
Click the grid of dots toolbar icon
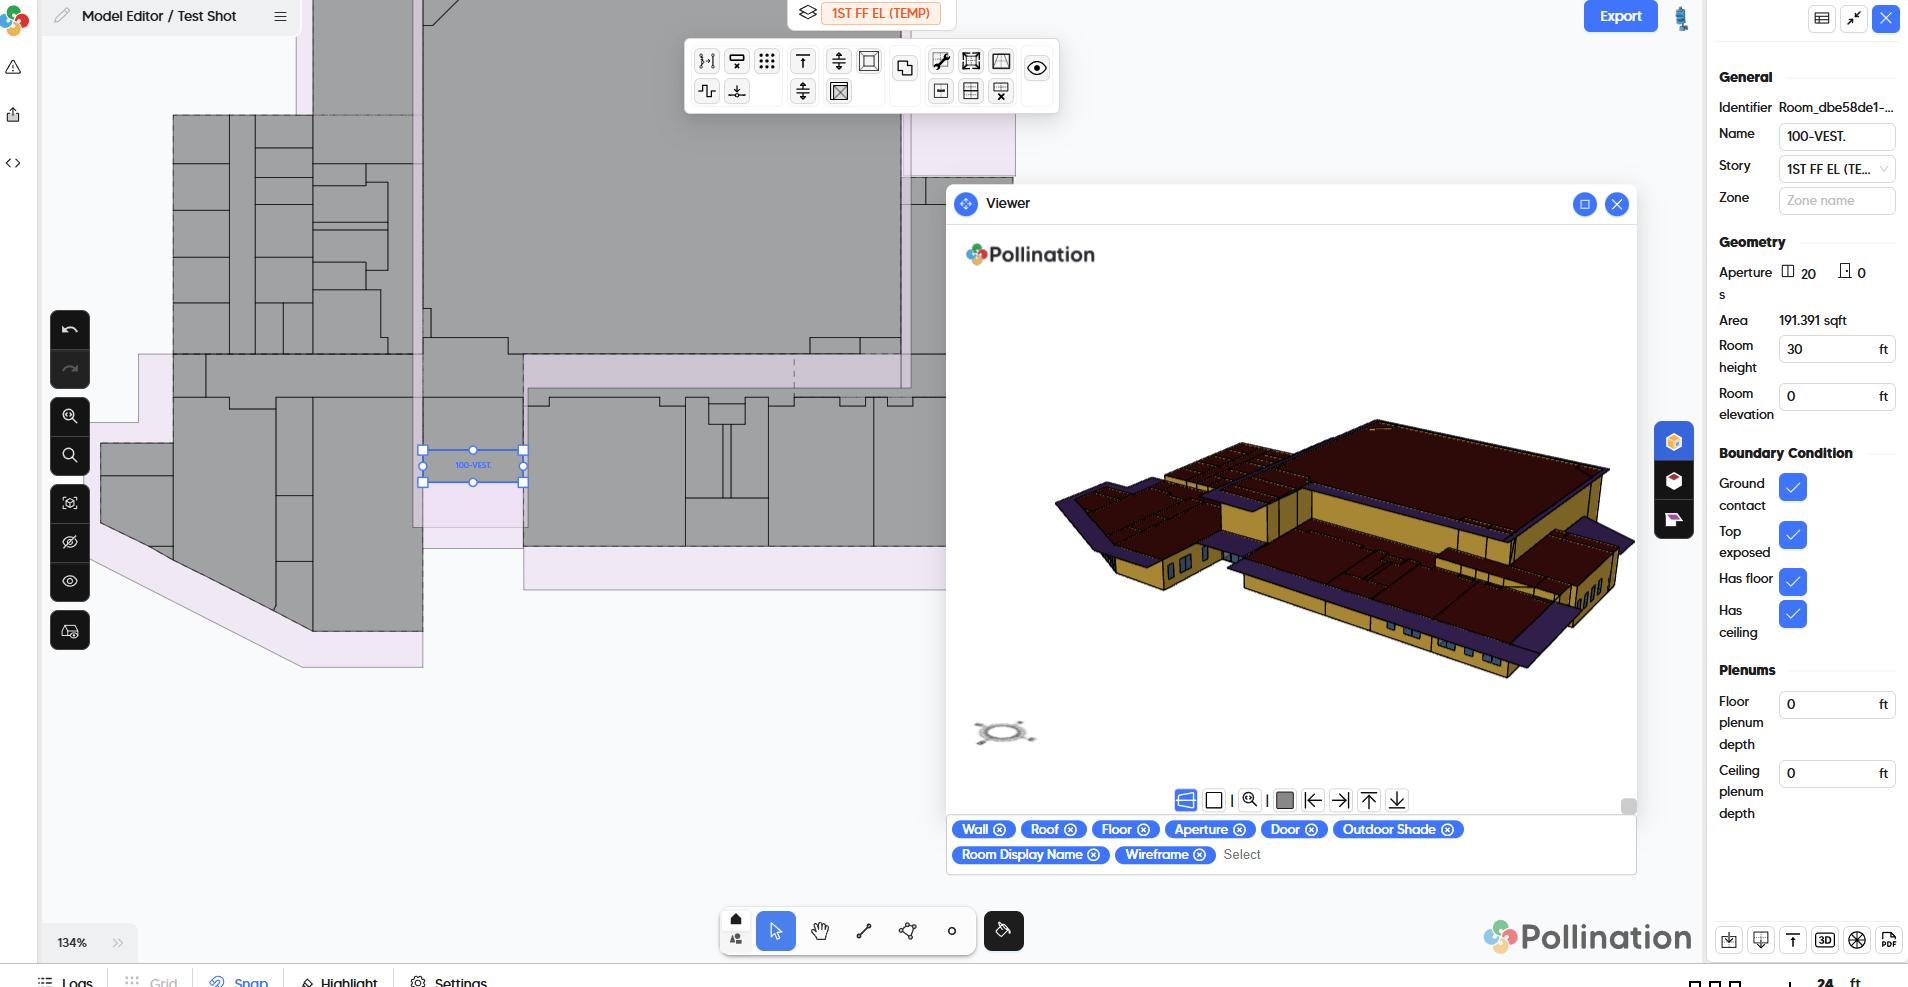tap(767, 62)
